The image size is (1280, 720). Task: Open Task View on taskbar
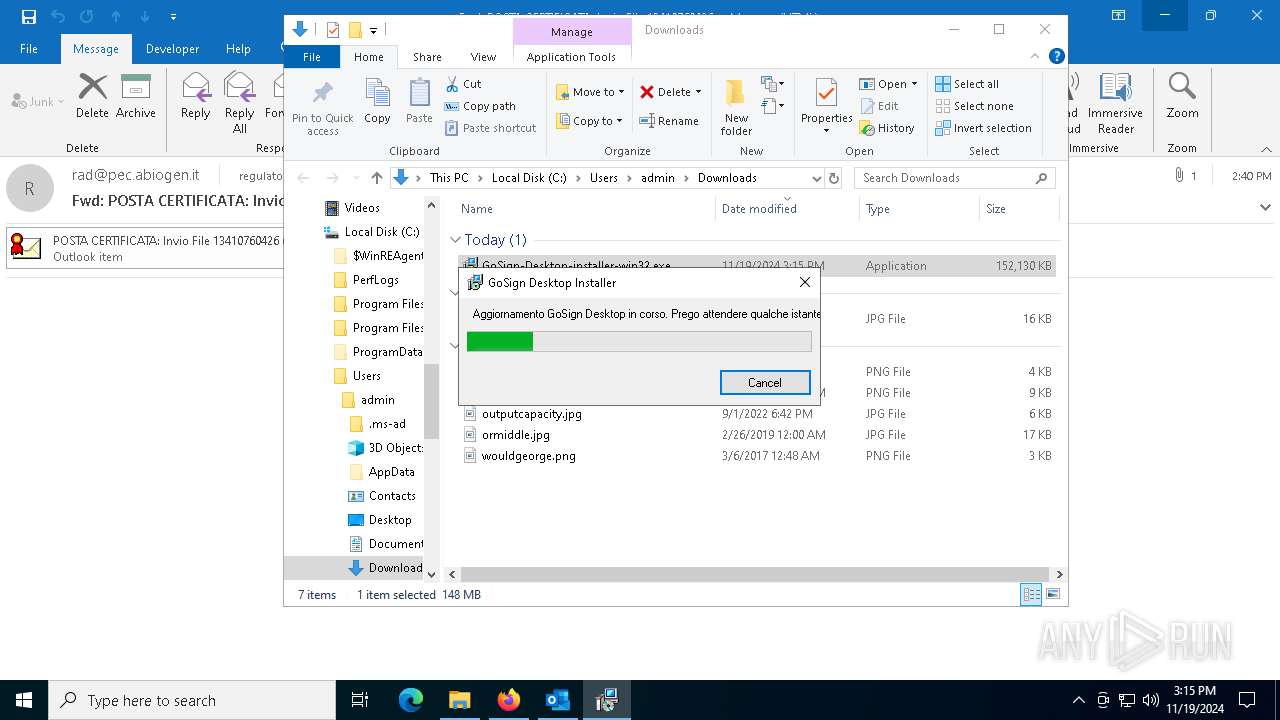click(360, 700)
